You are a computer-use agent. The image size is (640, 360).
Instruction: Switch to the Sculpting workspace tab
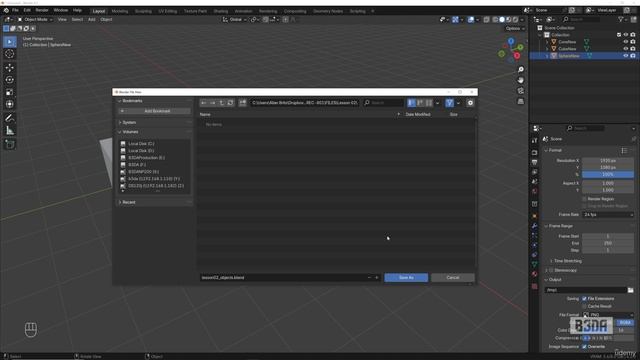pyautogui.click(x=143, y=11)
